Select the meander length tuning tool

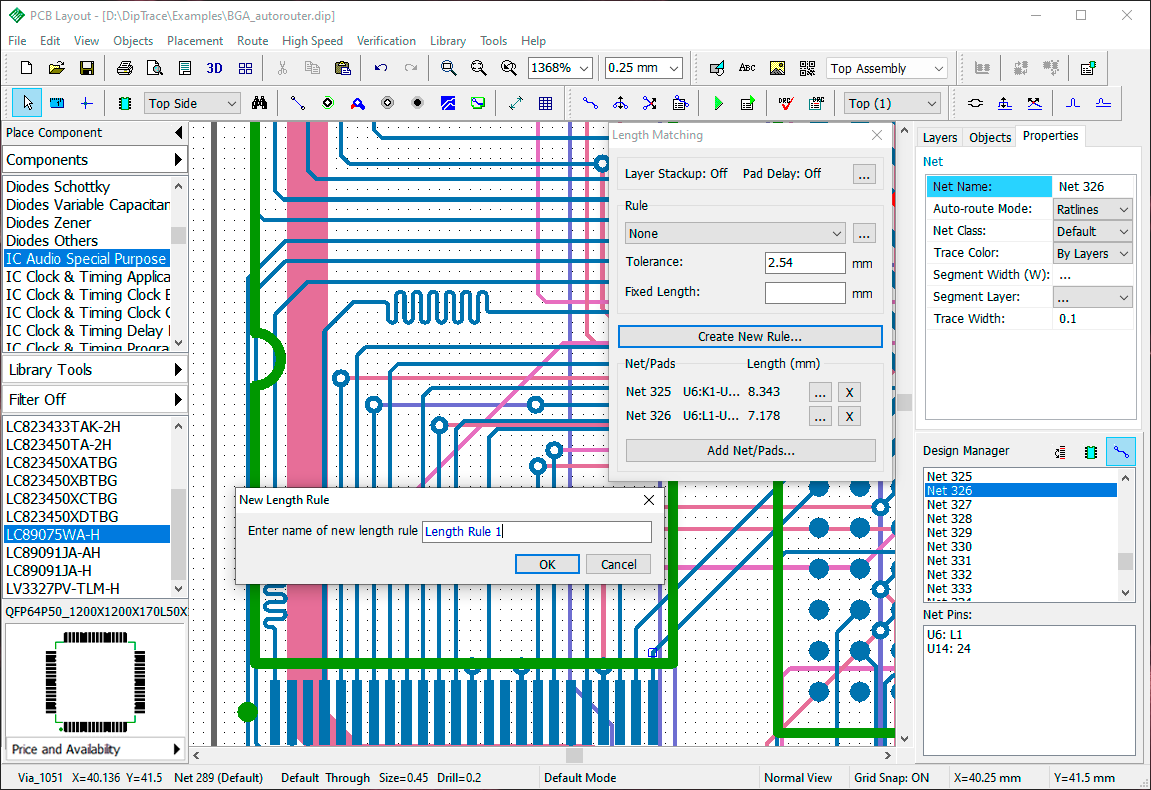(1073, 104)
